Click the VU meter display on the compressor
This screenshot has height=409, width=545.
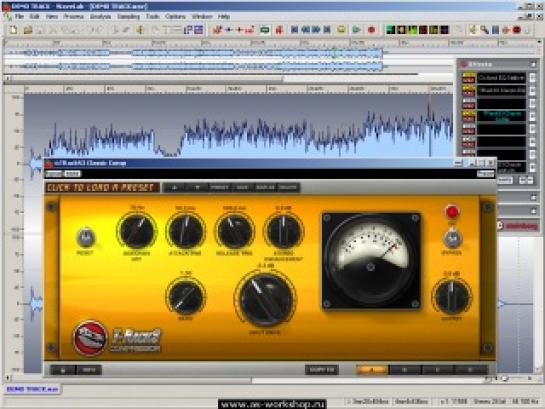click(x=372, y=261)
